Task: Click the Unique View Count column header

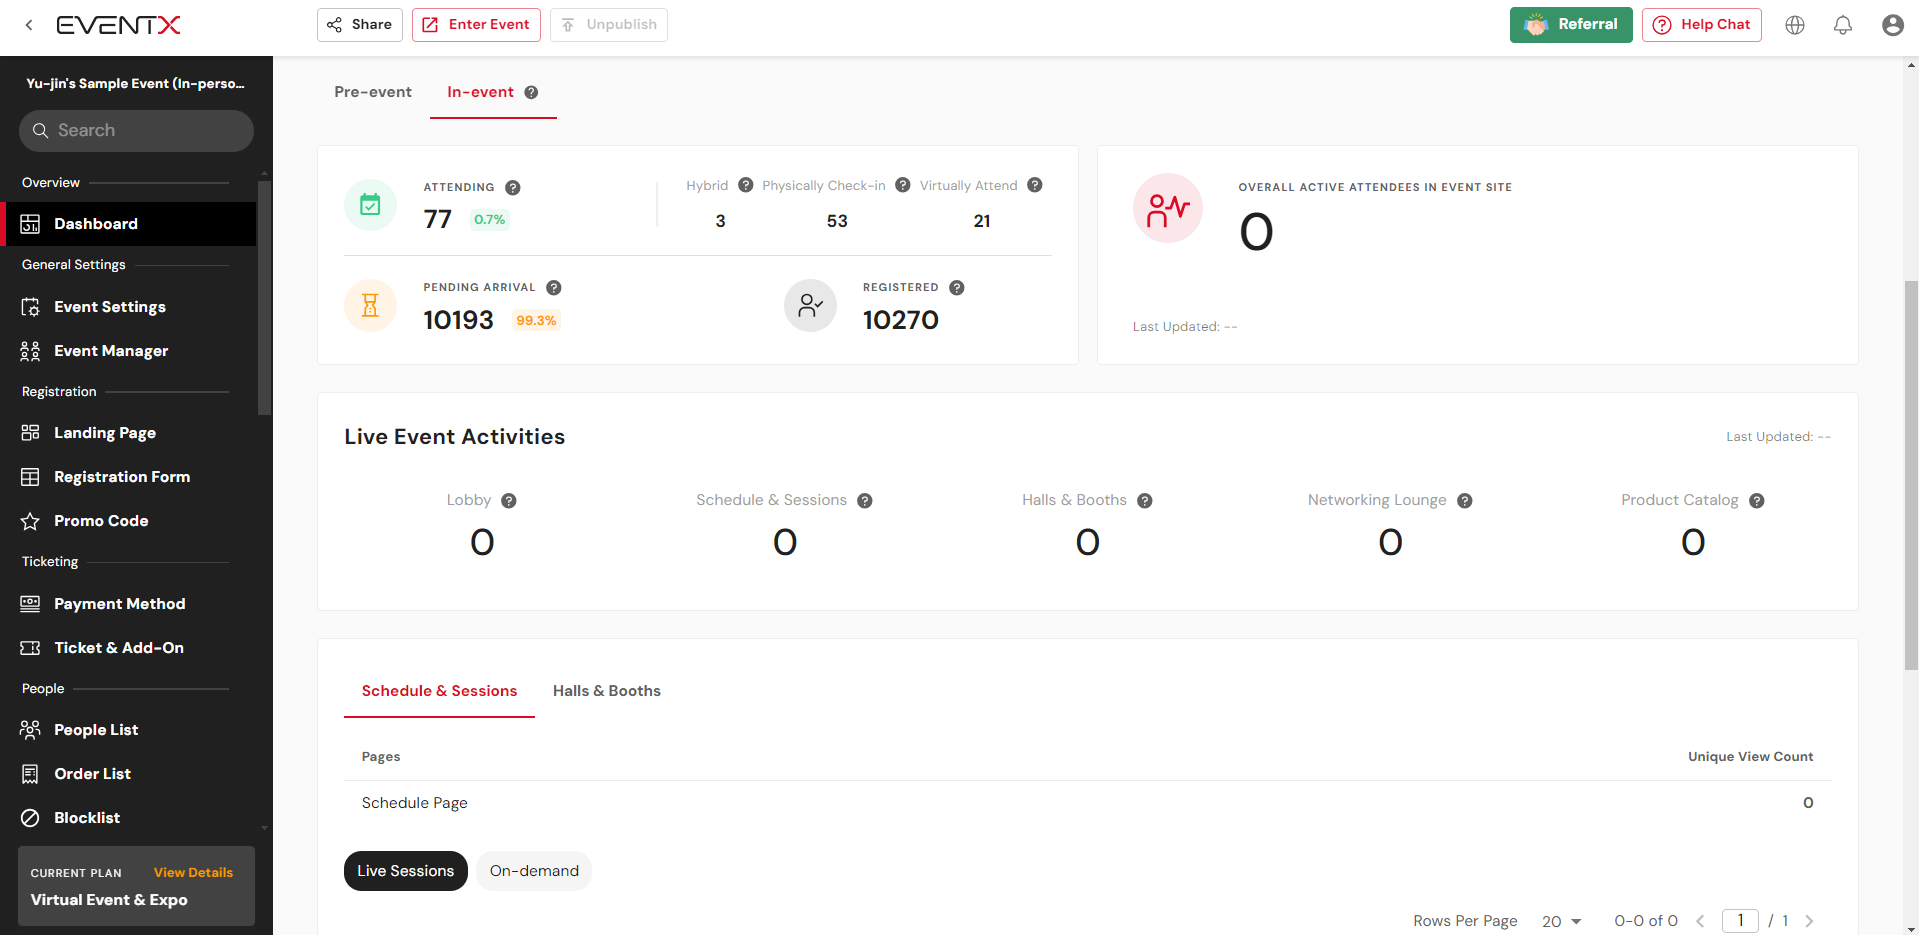Action: coord(1750,757)
